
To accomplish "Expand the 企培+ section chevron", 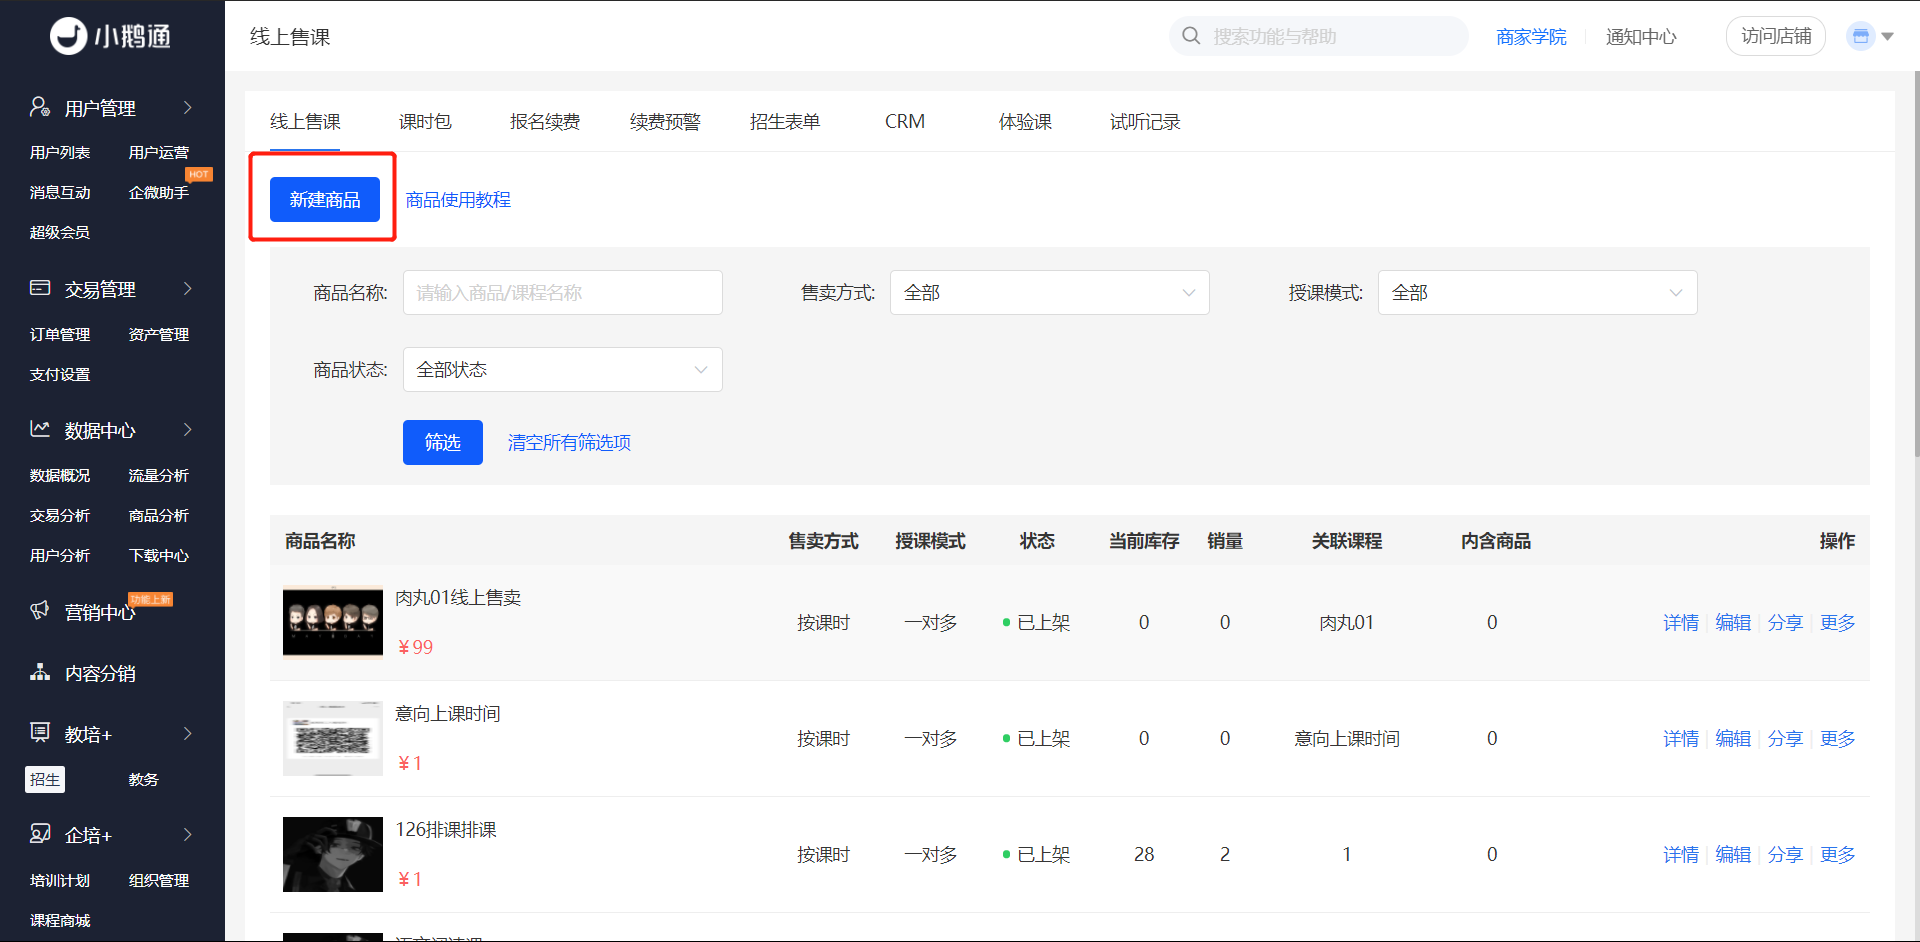I will pyautogui.click(x=187, y=834).
